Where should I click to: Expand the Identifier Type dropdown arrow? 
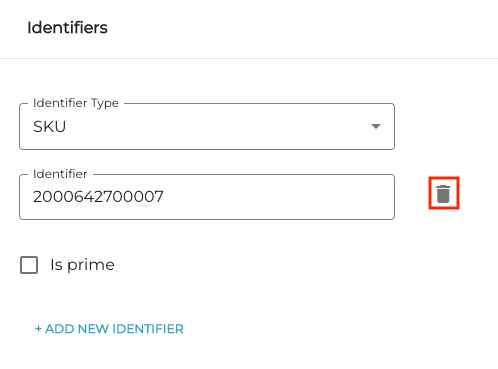[376, 126]
